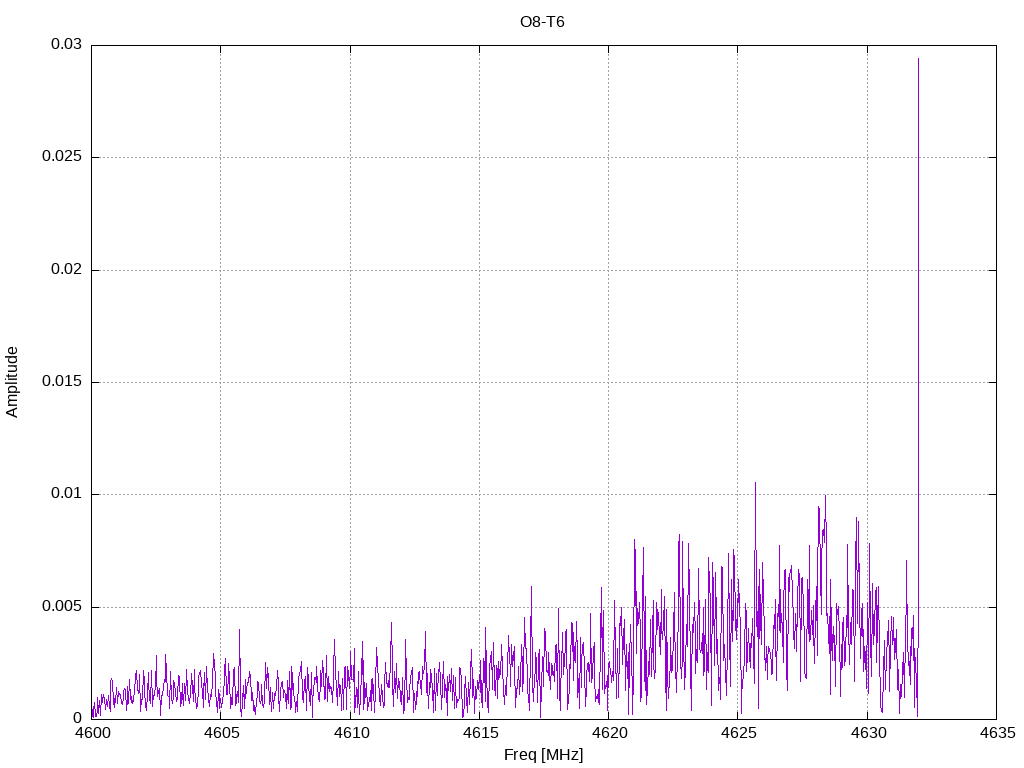Click the 4625 x-axis tick label
The image size is (1024, 768).
[x=737, y=734]
